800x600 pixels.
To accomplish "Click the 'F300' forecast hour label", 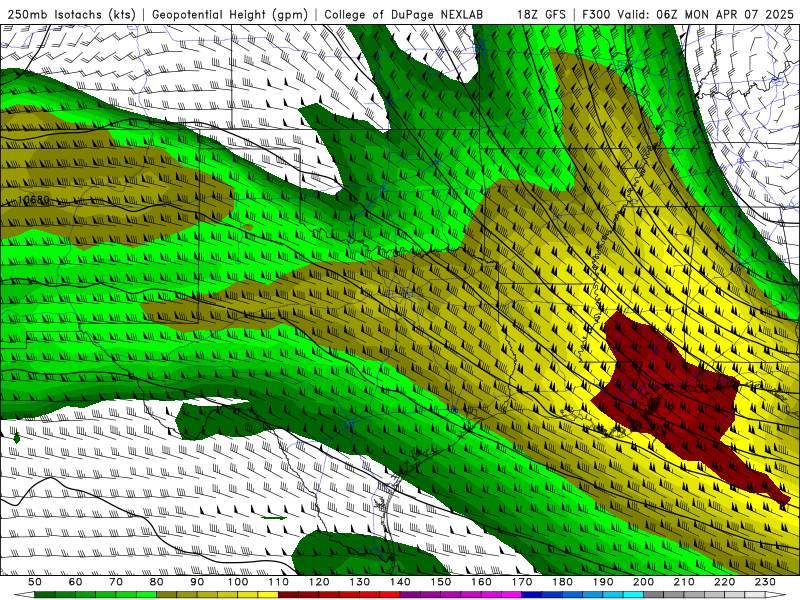I will [x=596, y=14].
